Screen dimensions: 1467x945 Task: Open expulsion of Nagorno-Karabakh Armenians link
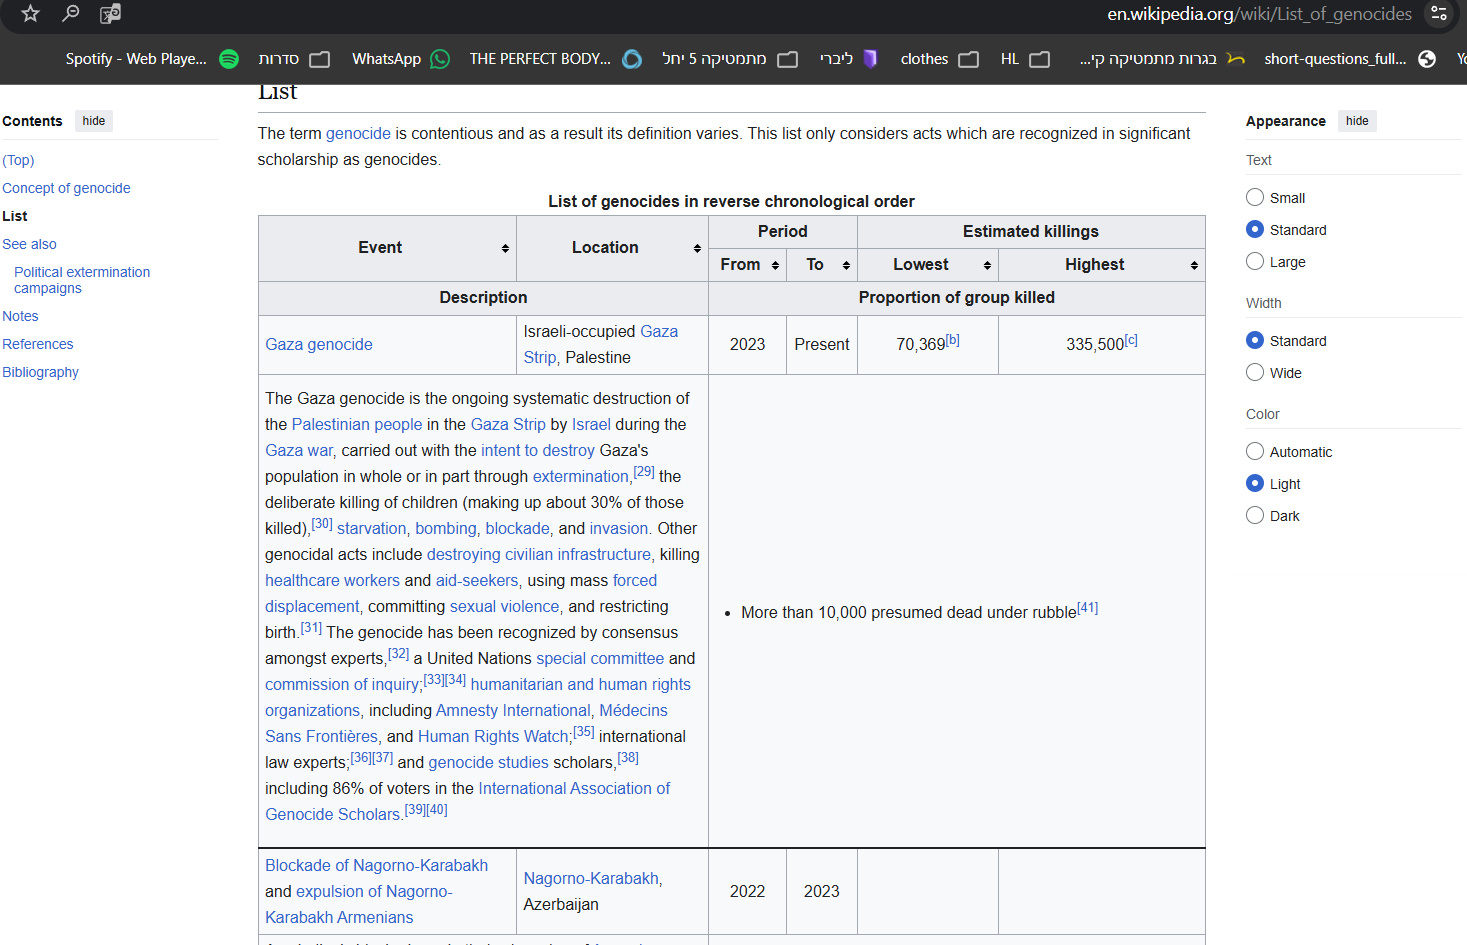(358, 904)
